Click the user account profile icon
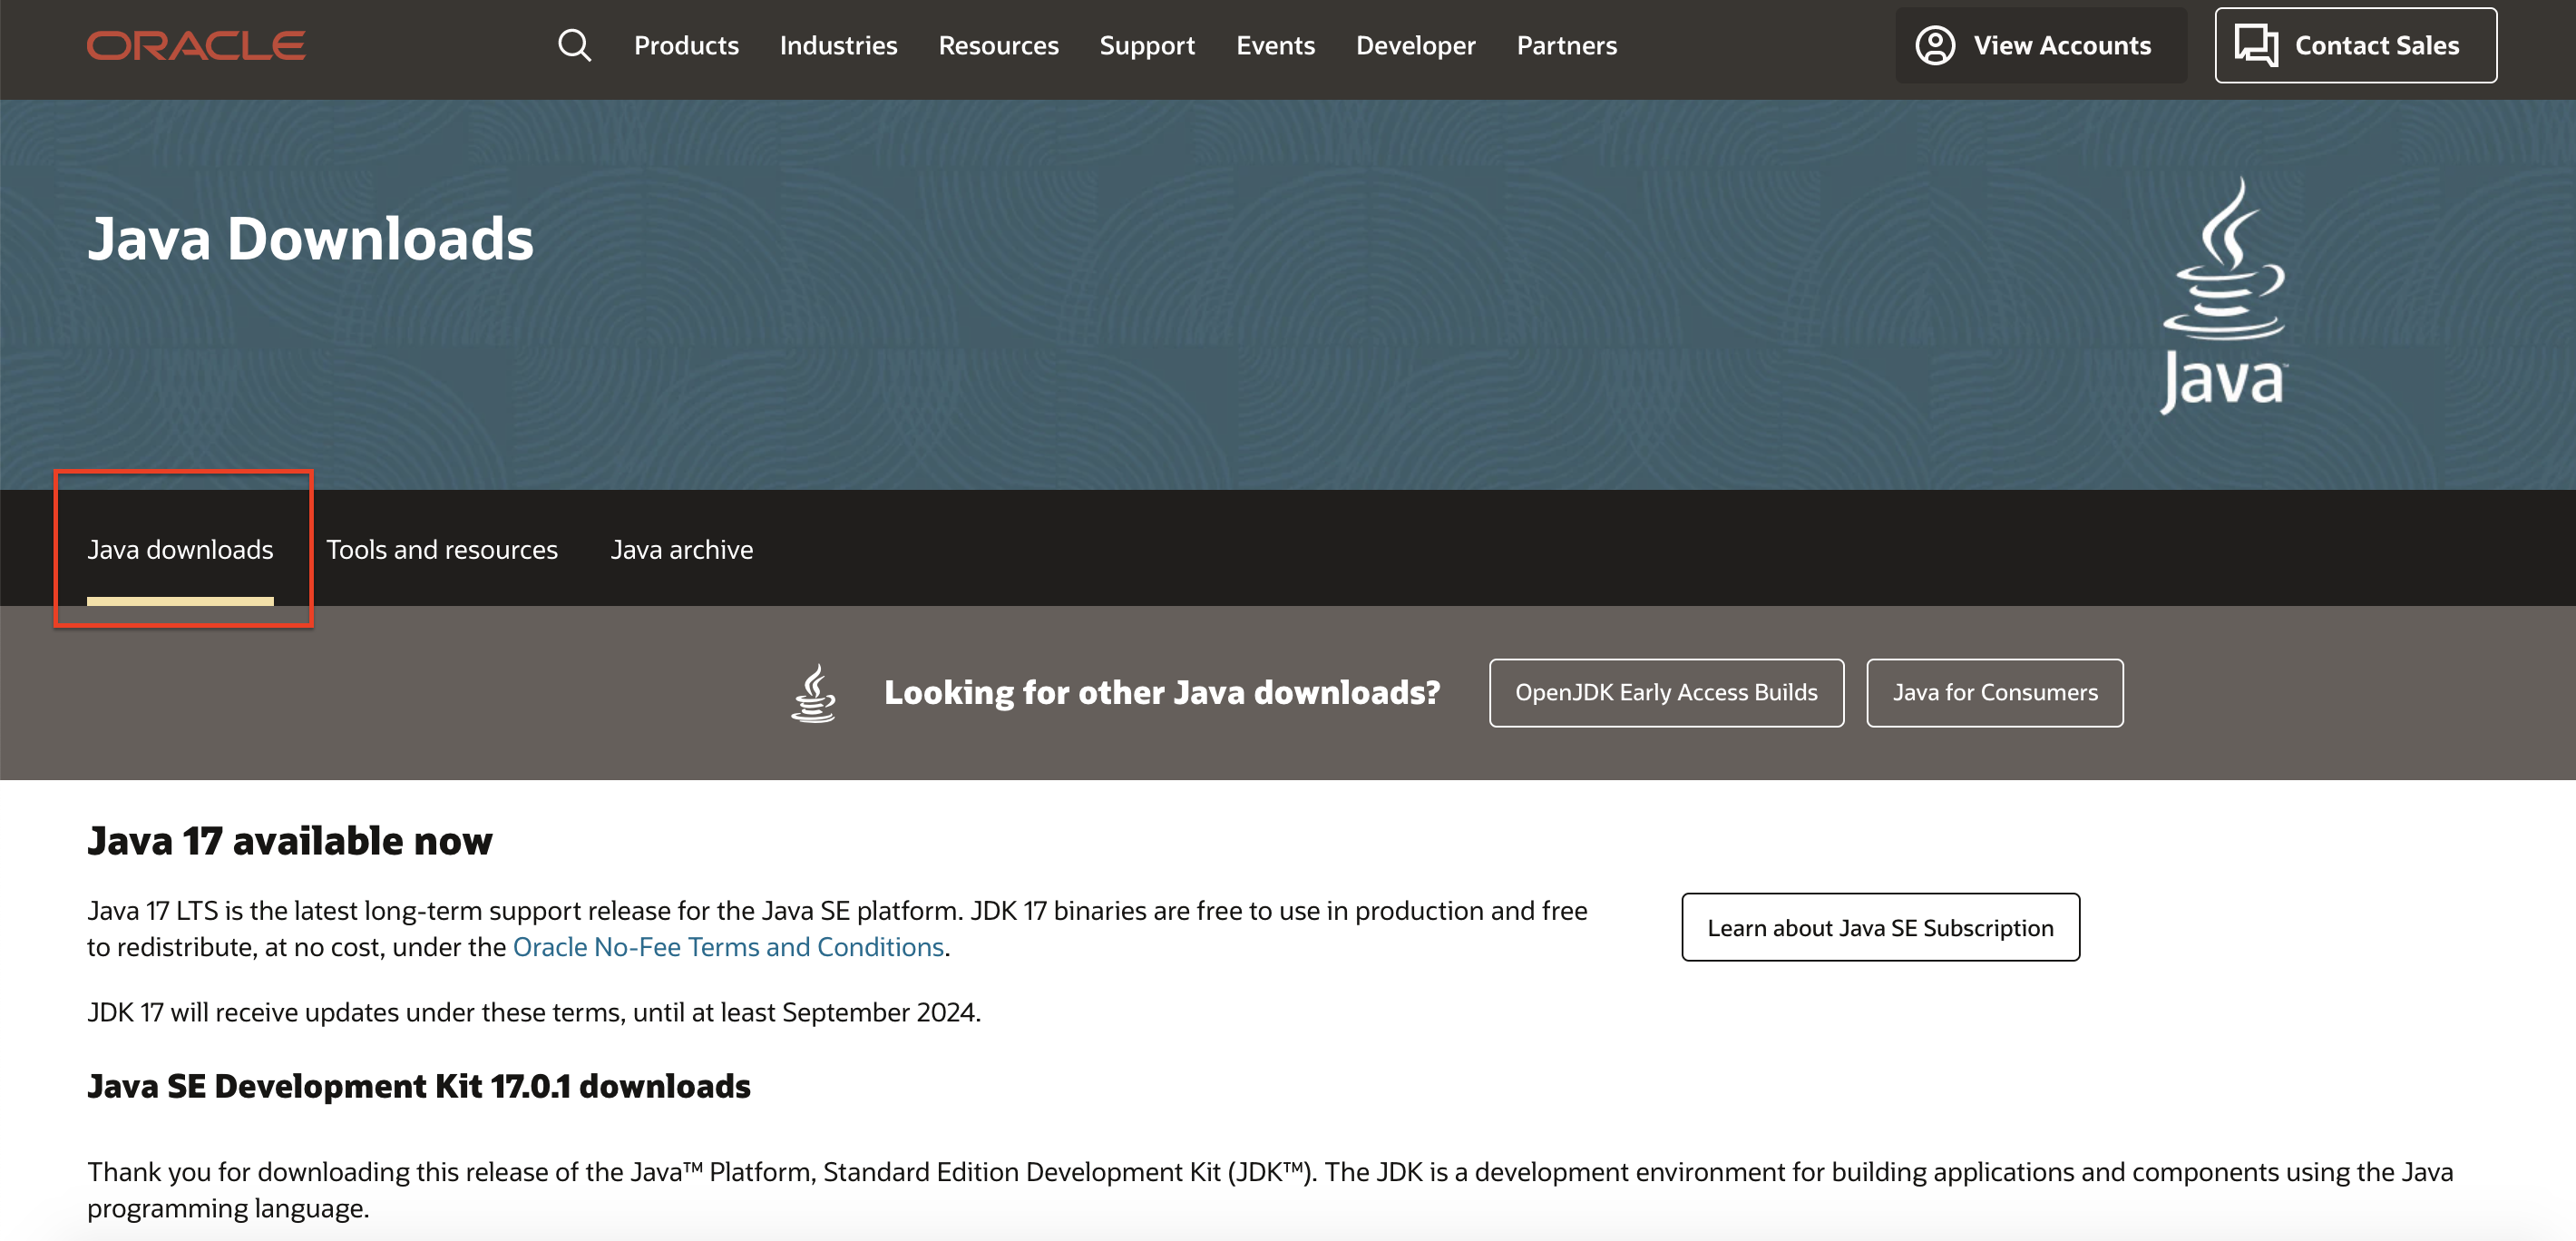 pyautogui.click(x=1934, y=46)
